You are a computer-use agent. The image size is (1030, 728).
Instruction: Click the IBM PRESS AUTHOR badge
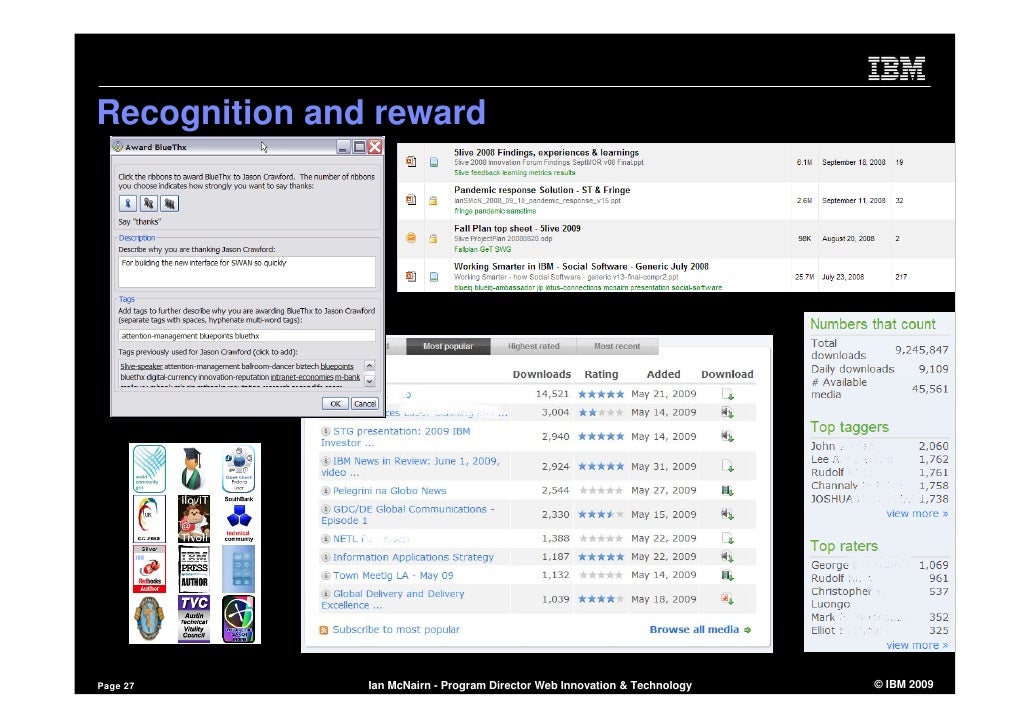coord(194,568)
